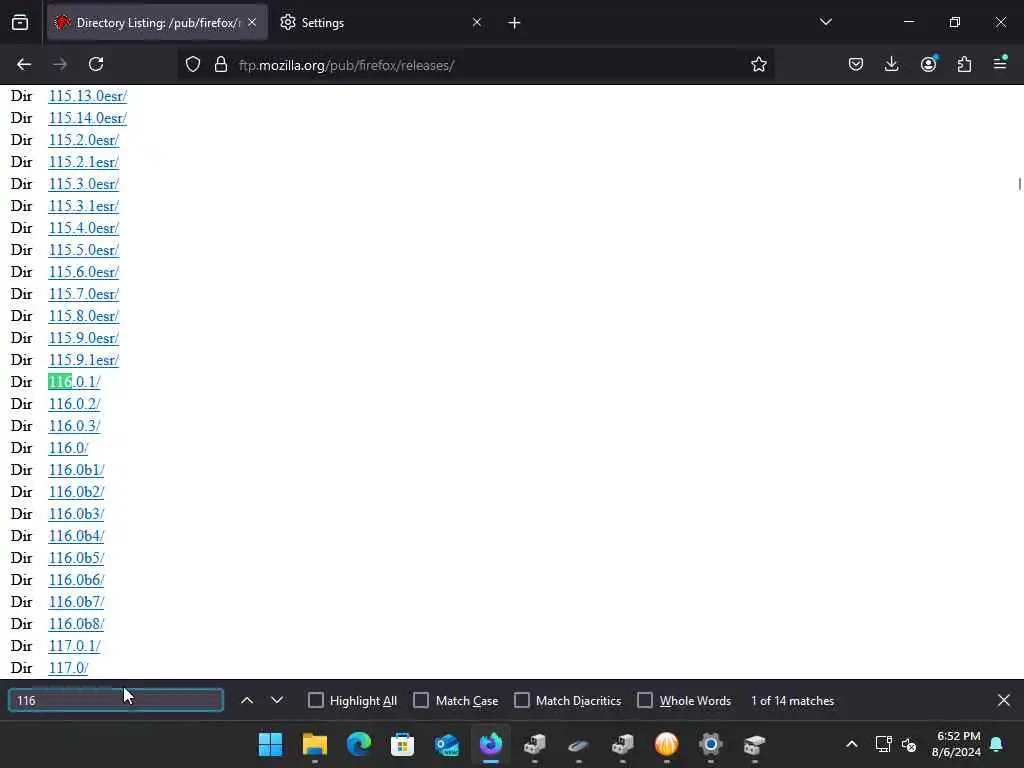The width and height of the screenshot is (1024, 768).
Task: Launch Microsoft Edge from taskbar
Action: 359,744
